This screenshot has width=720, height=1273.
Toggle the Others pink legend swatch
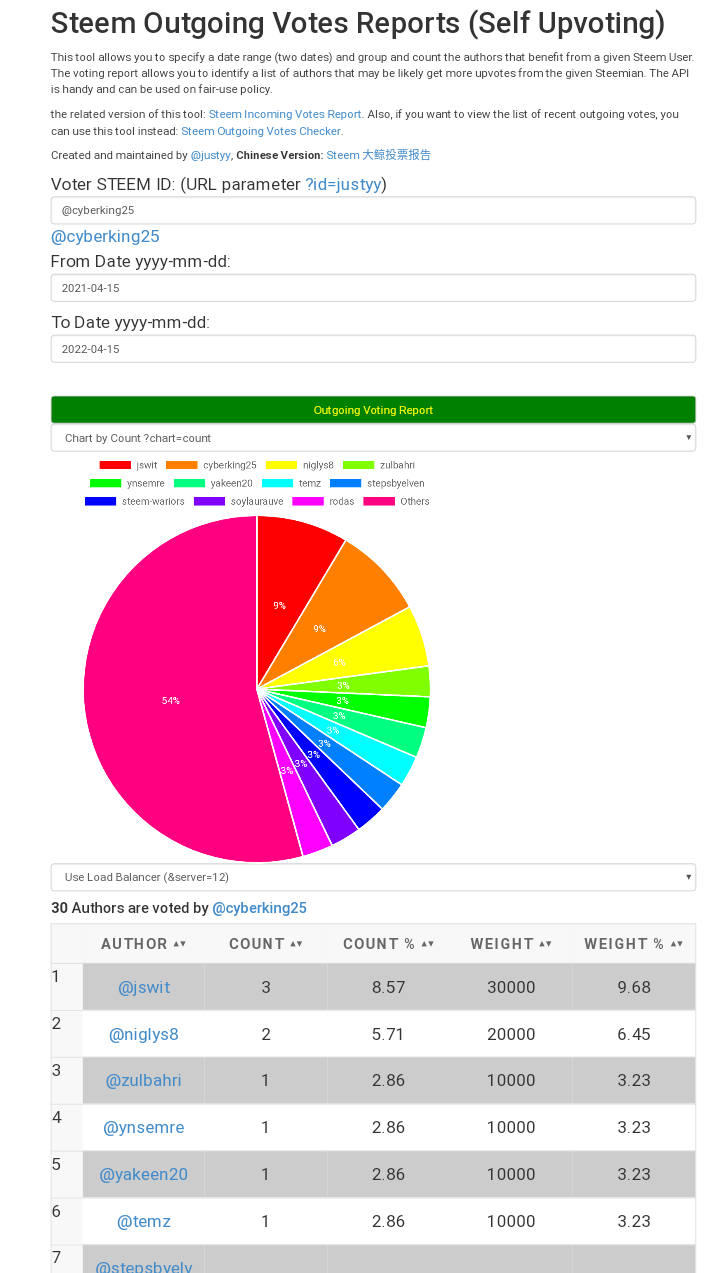click(379, 501)
